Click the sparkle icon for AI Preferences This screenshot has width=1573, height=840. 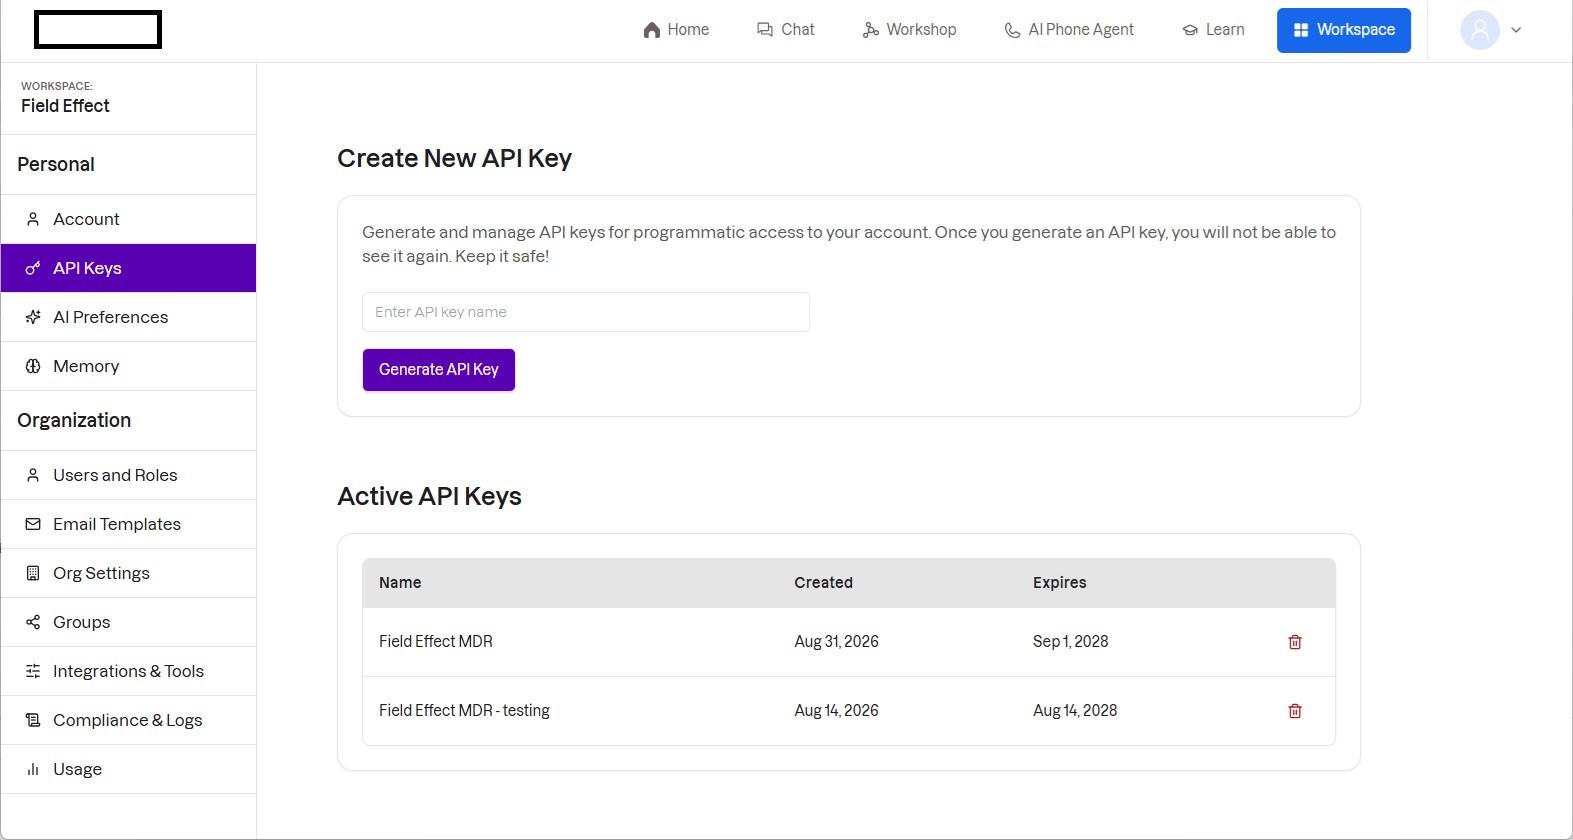[x=33, y=317]
